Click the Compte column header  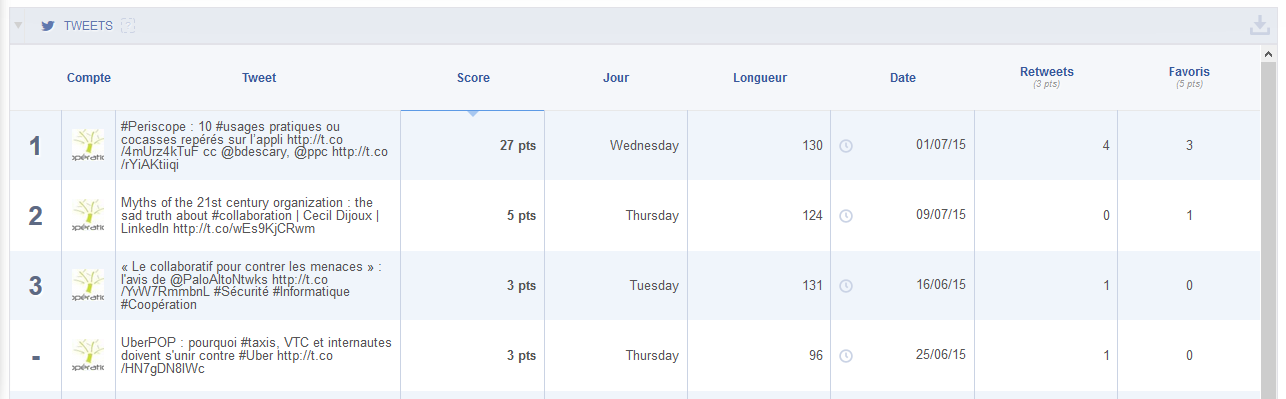point(89,78)
